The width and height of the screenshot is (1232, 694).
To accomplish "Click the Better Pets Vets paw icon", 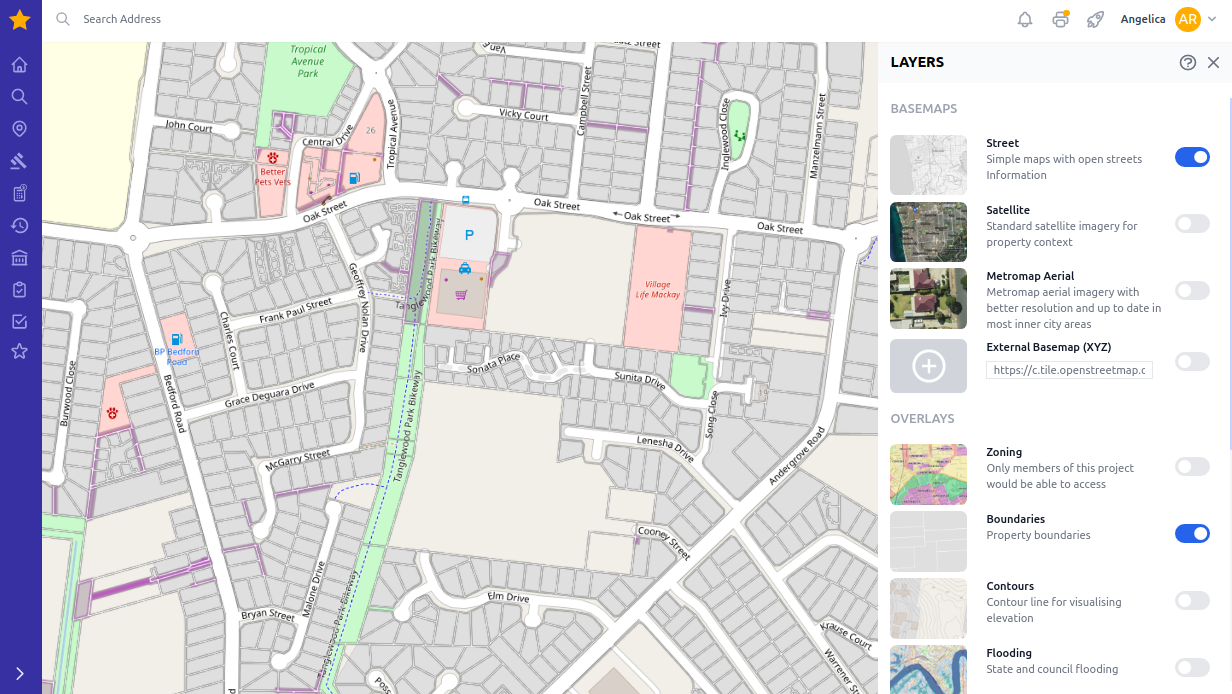I will pos(272,158).
